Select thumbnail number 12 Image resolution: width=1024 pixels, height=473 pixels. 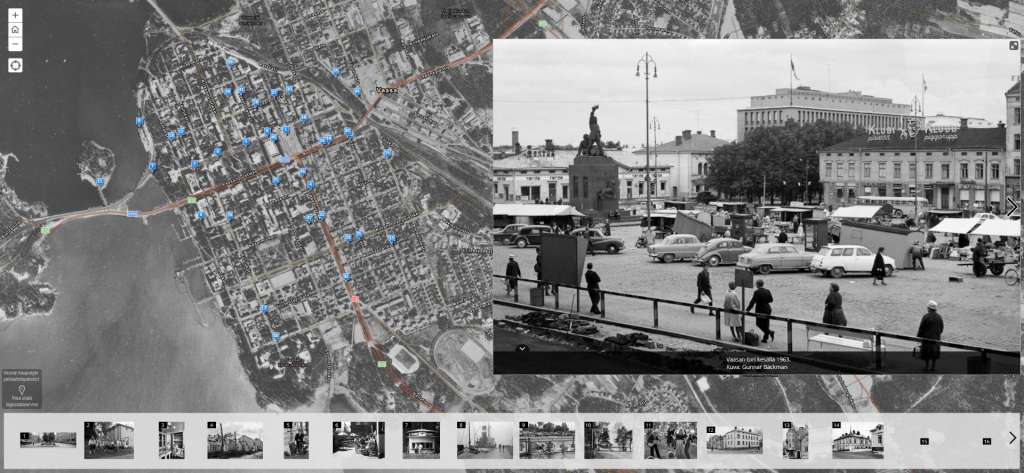point(734,439)
